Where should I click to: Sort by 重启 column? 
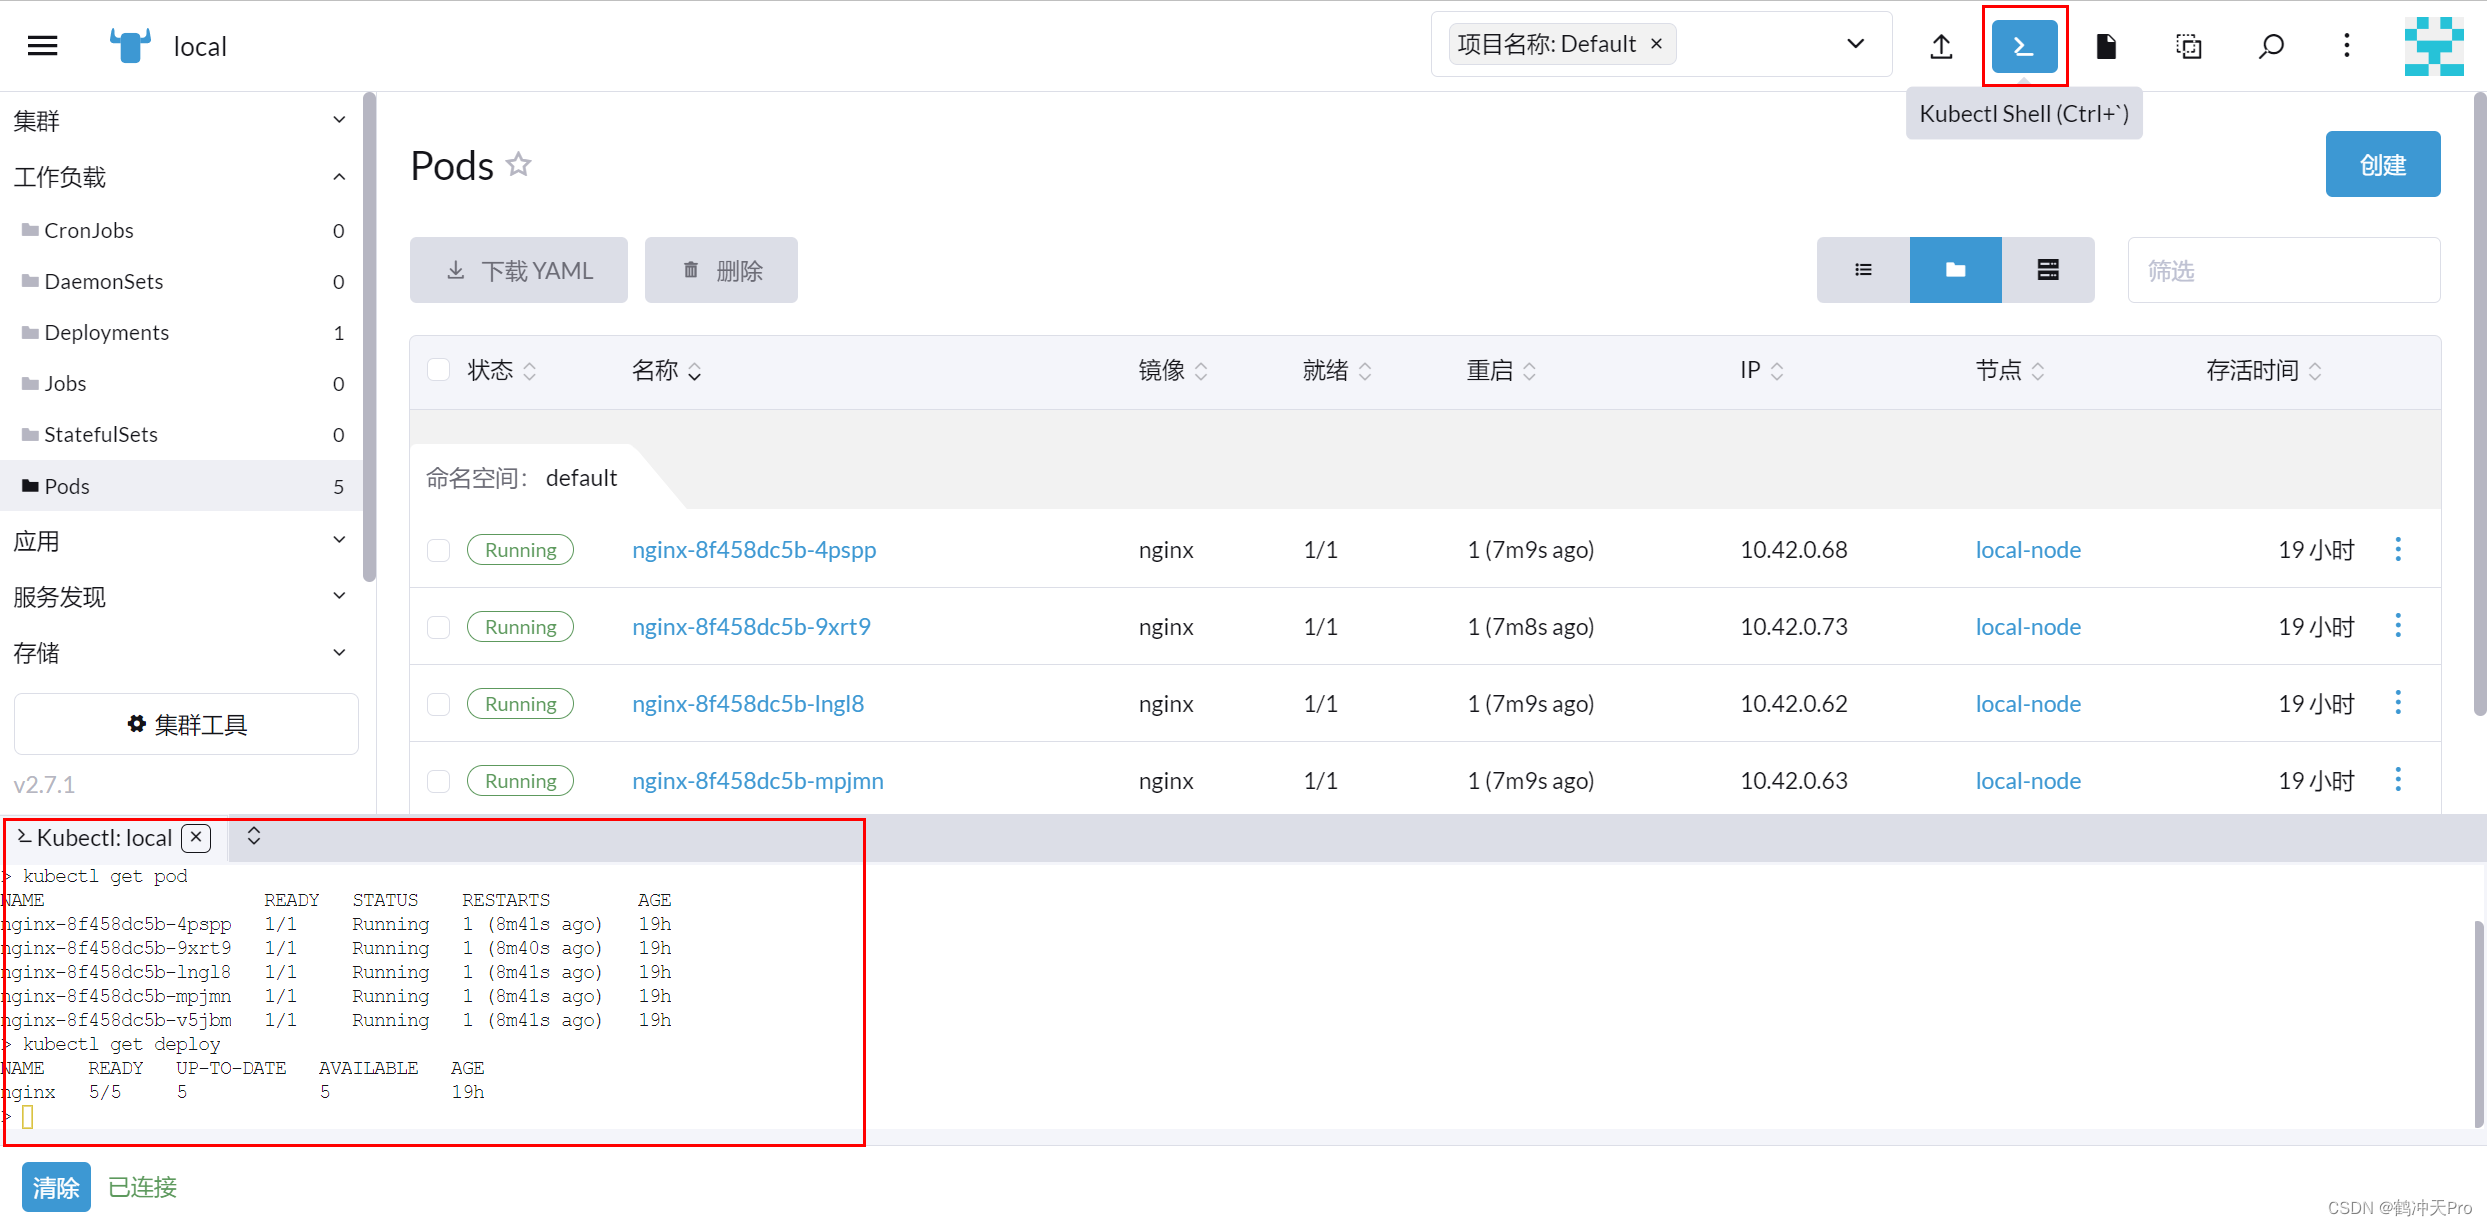1501,371
